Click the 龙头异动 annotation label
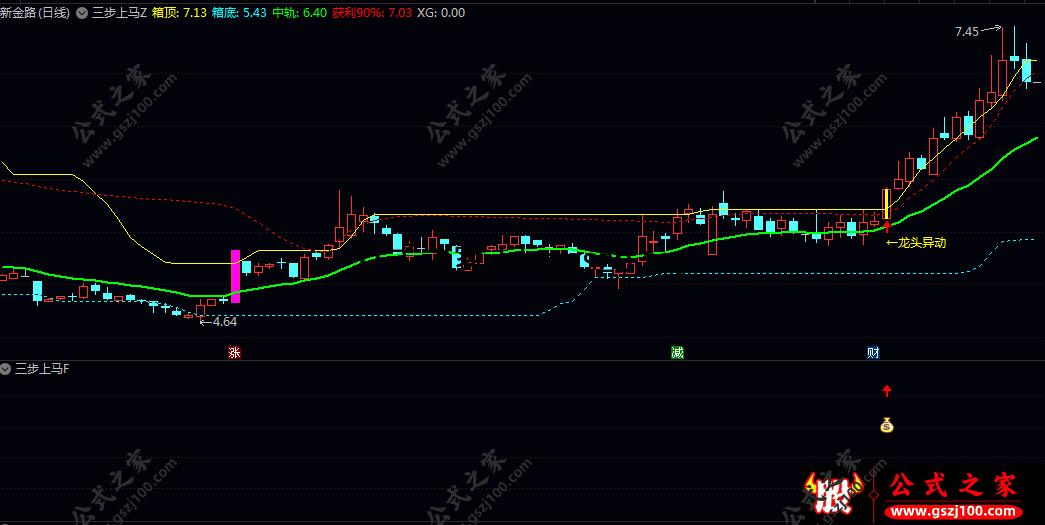 (916, 243)
